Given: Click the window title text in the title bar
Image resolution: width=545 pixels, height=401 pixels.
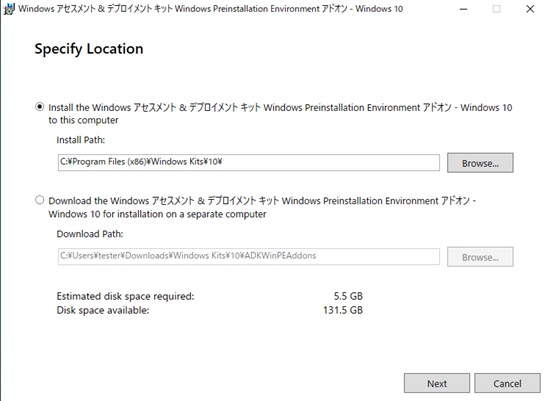Looking at the screenshot, I should click(x=211, y=9).
